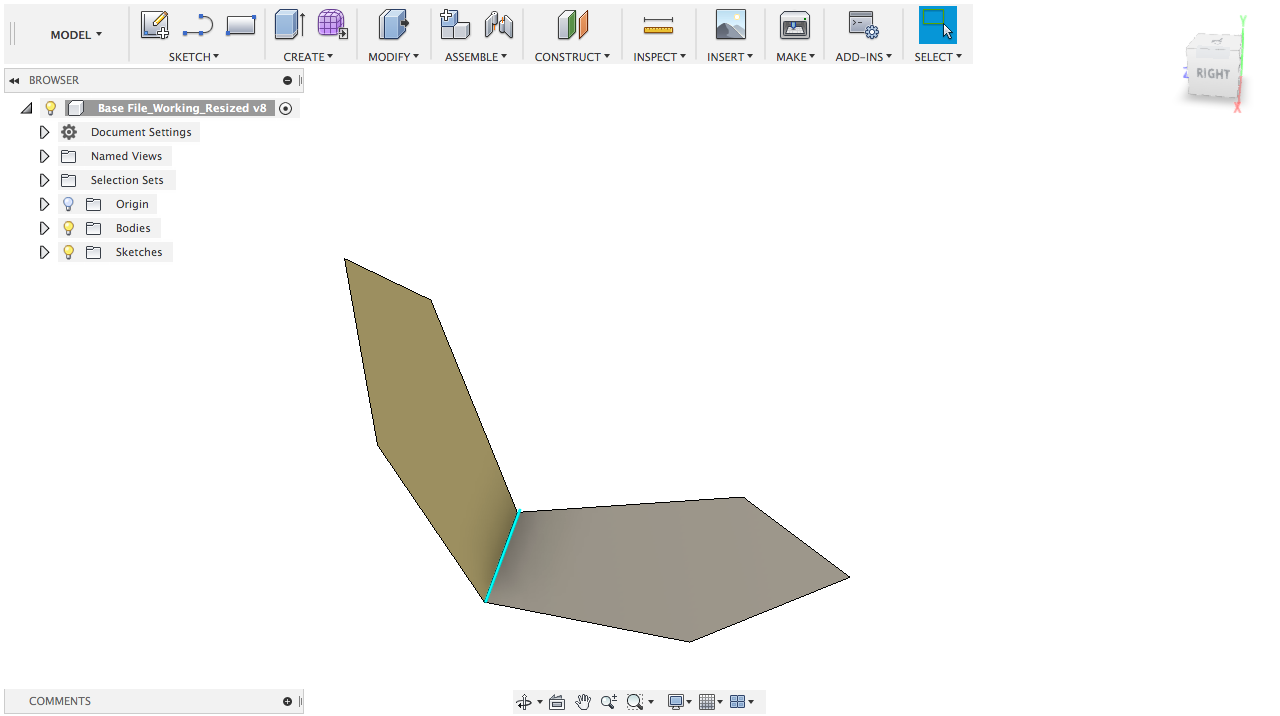The image size is (1280, 716).
Task: Click the Grid and Snaps icon
Action: [x=707, y=702]
